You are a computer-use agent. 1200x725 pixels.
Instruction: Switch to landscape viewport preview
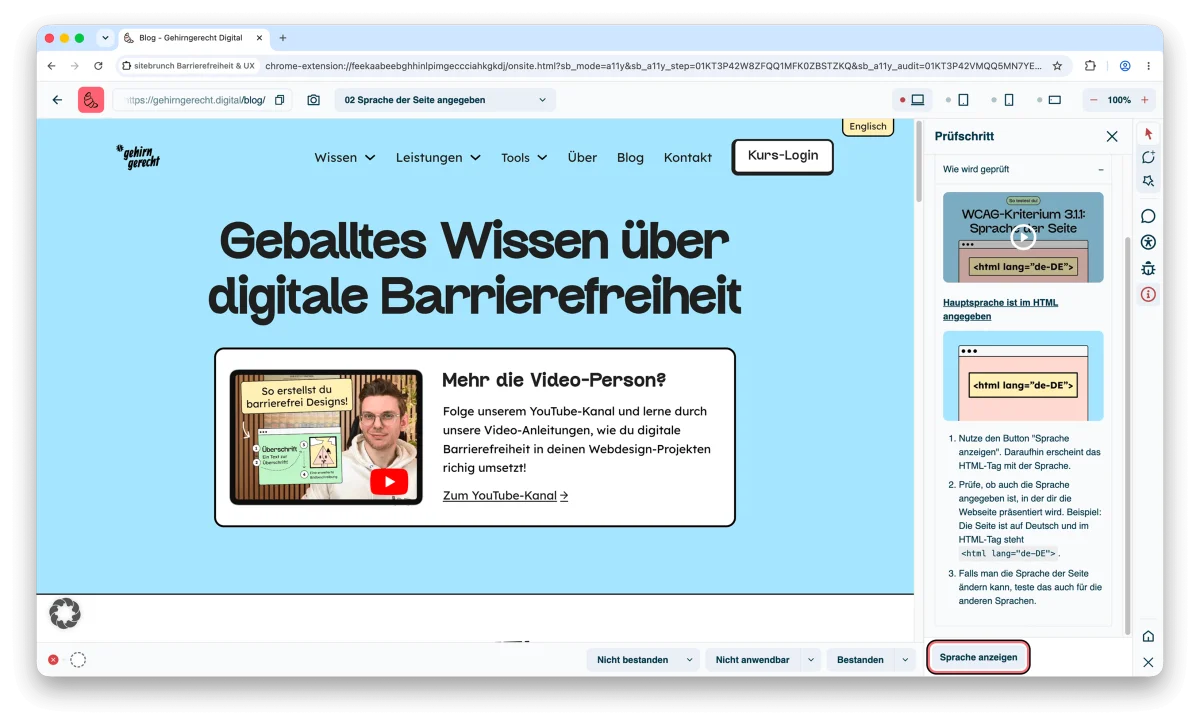[1055, 100]
